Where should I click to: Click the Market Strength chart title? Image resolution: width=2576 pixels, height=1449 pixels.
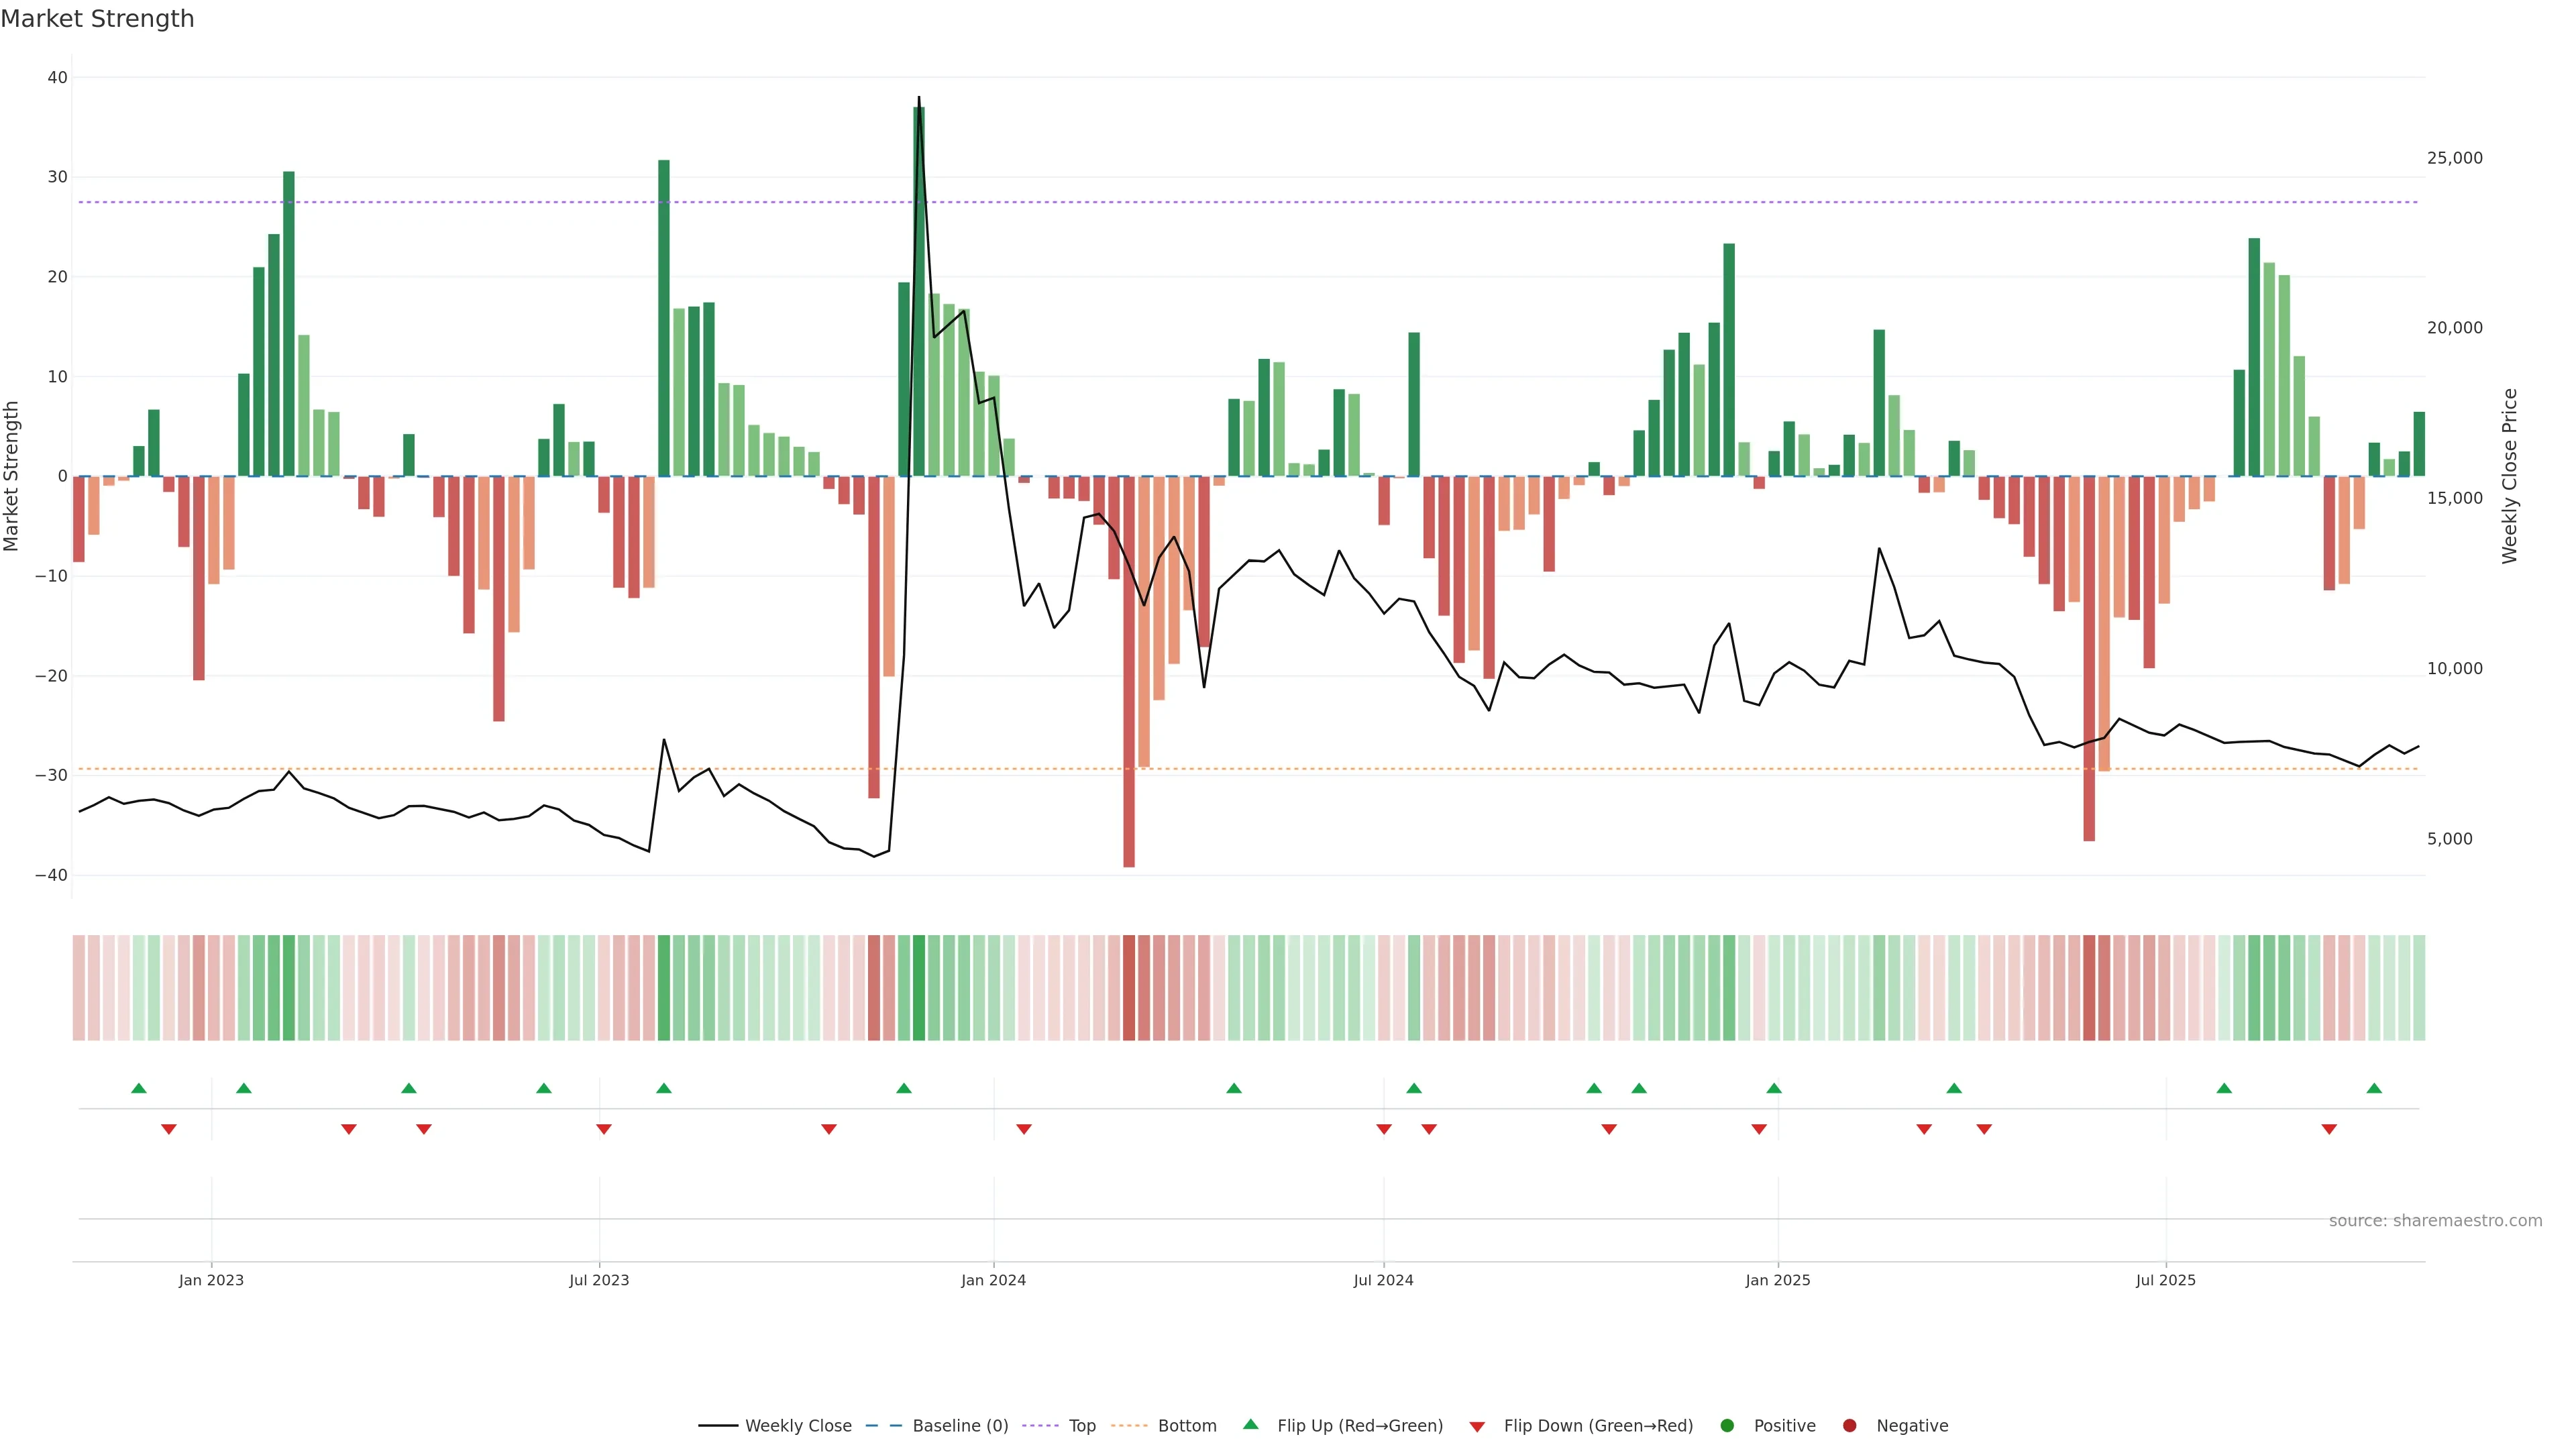(x=97, y=19)
